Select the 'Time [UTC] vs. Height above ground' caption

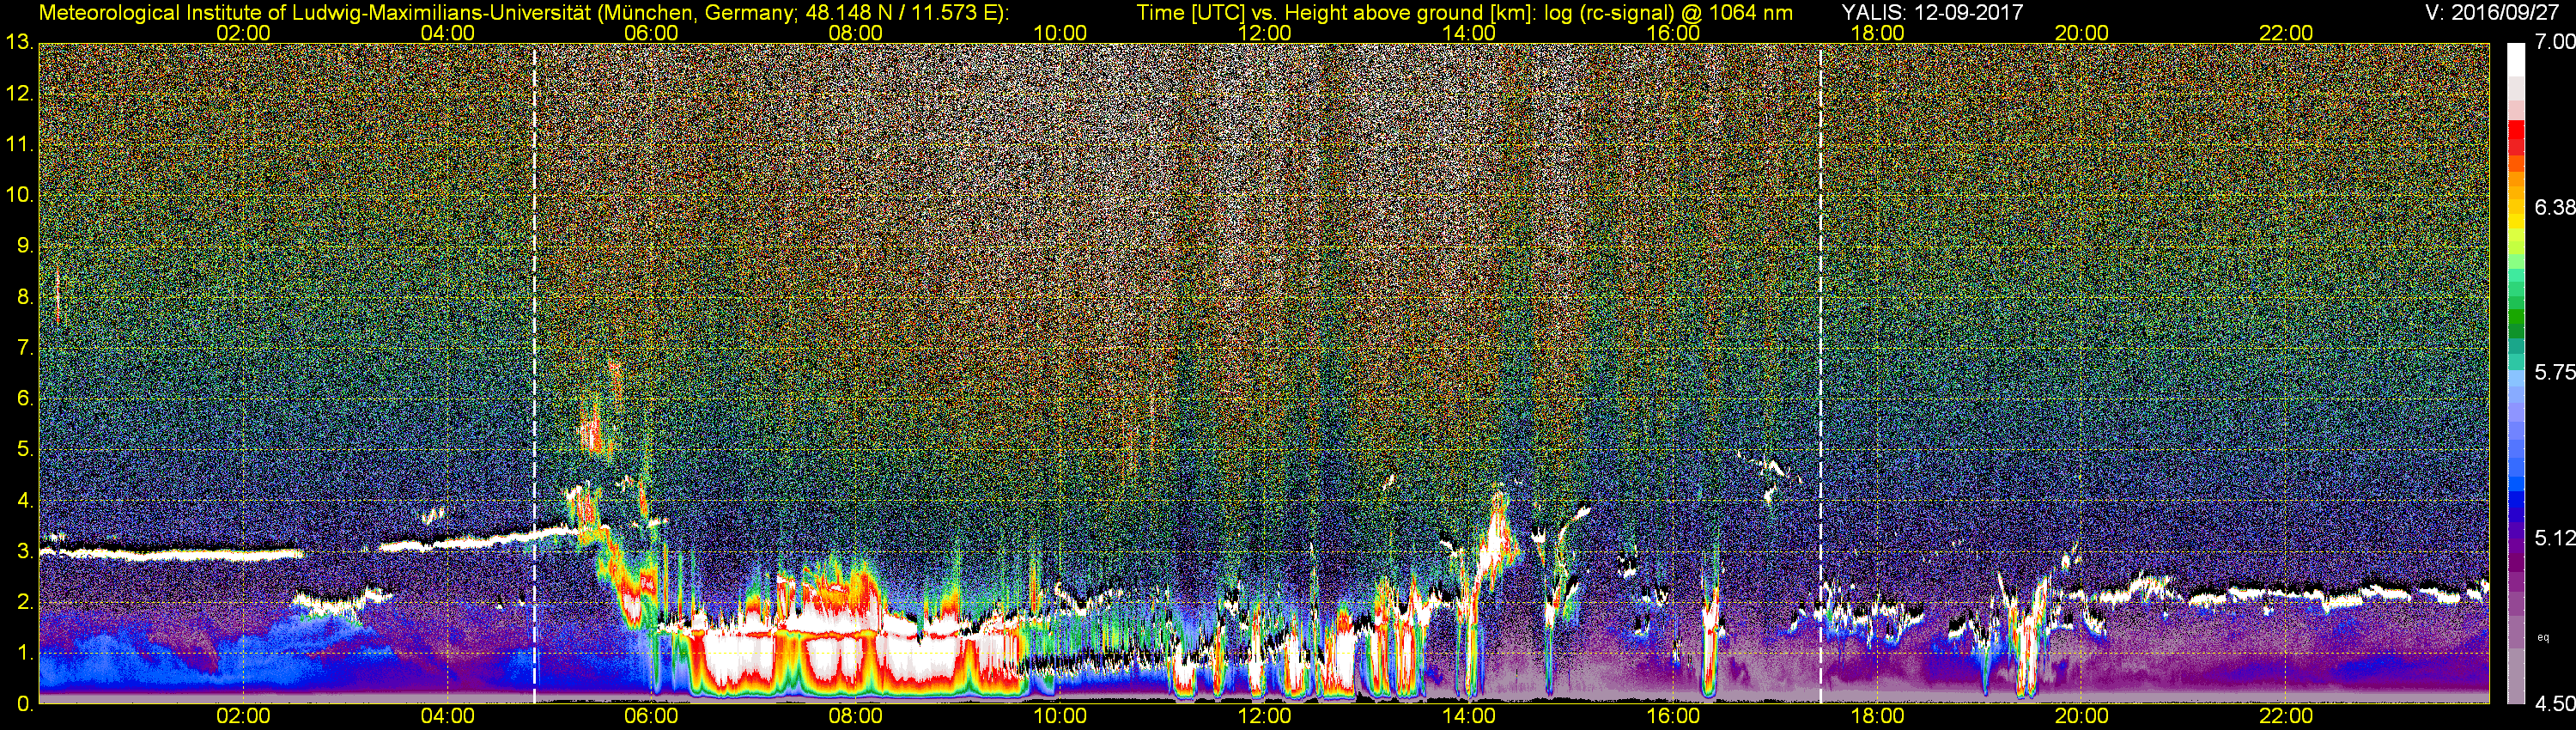pyautogui.click(x=1465, y=13)
